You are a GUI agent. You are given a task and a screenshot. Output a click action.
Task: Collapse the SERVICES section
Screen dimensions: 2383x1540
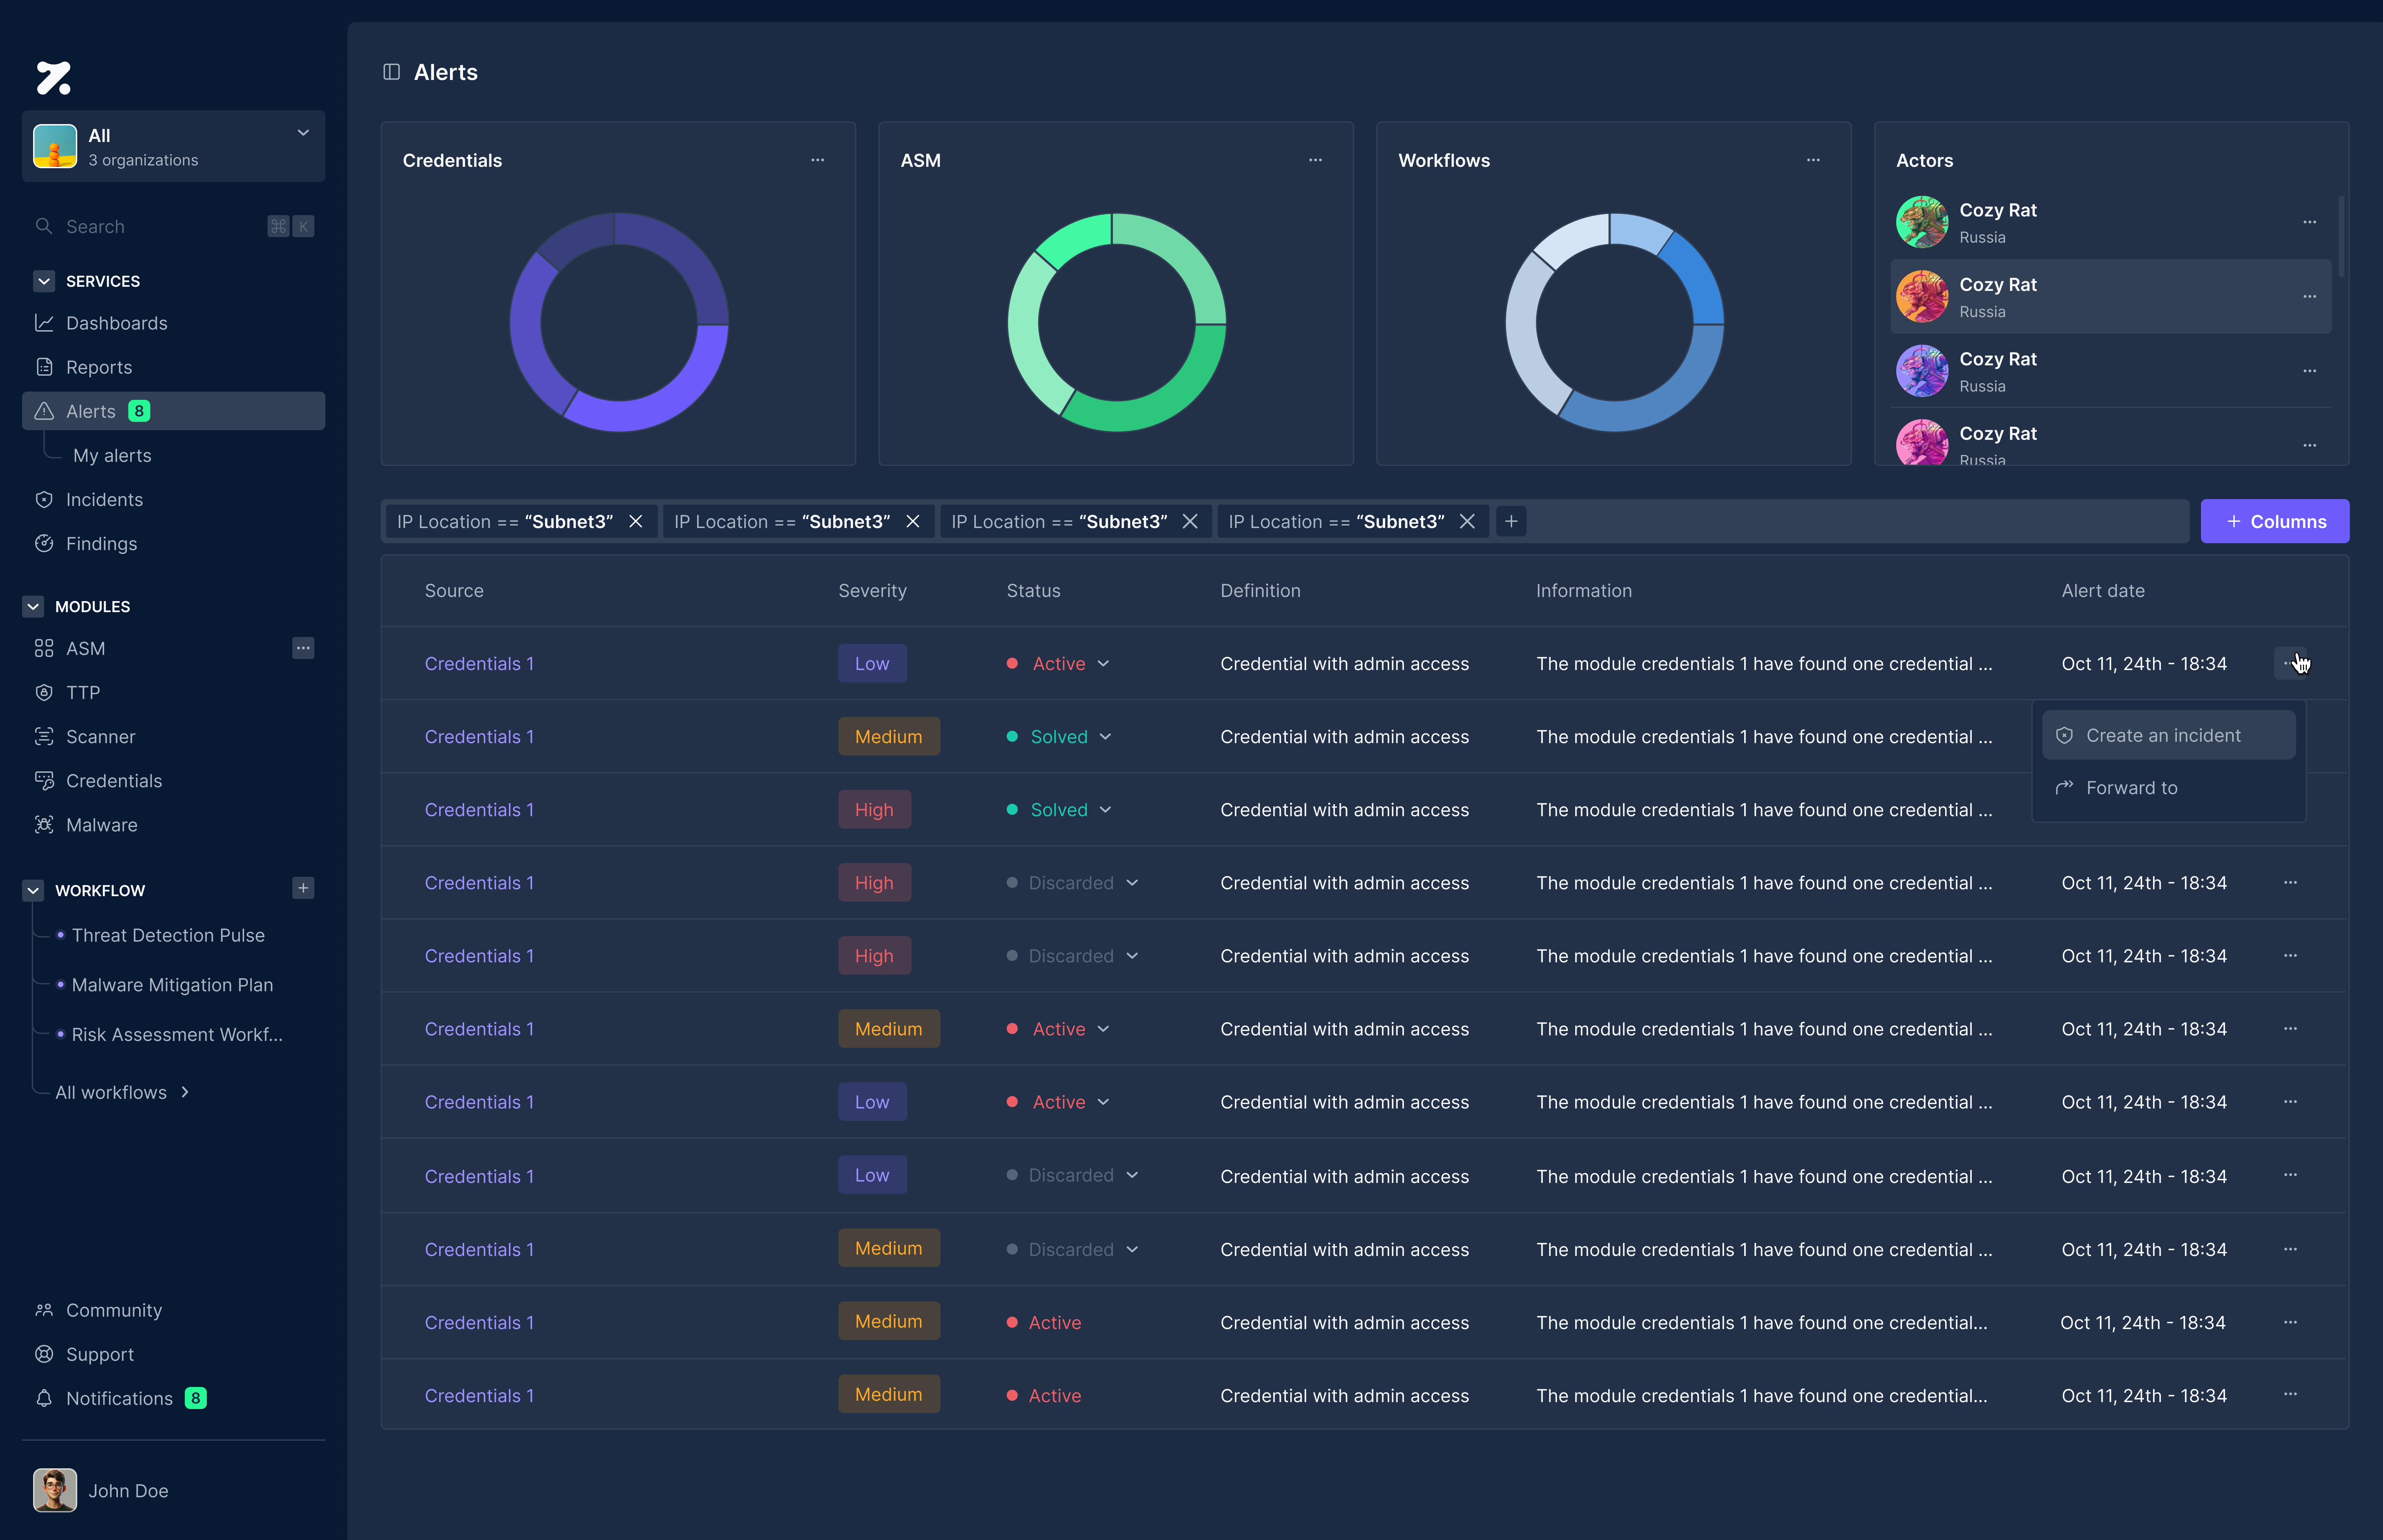point(44,281)
